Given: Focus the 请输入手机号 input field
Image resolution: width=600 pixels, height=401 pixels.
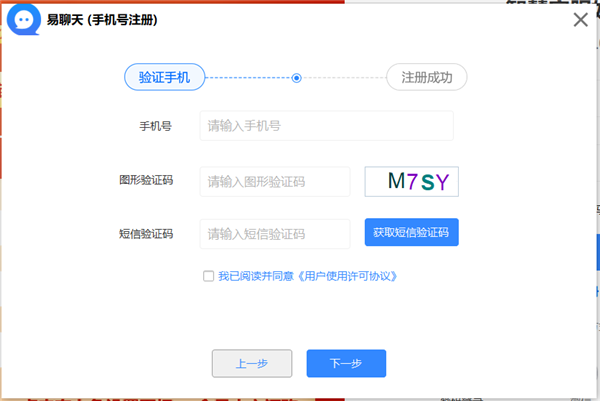Looking at the screenshot, I should [326, 126].
